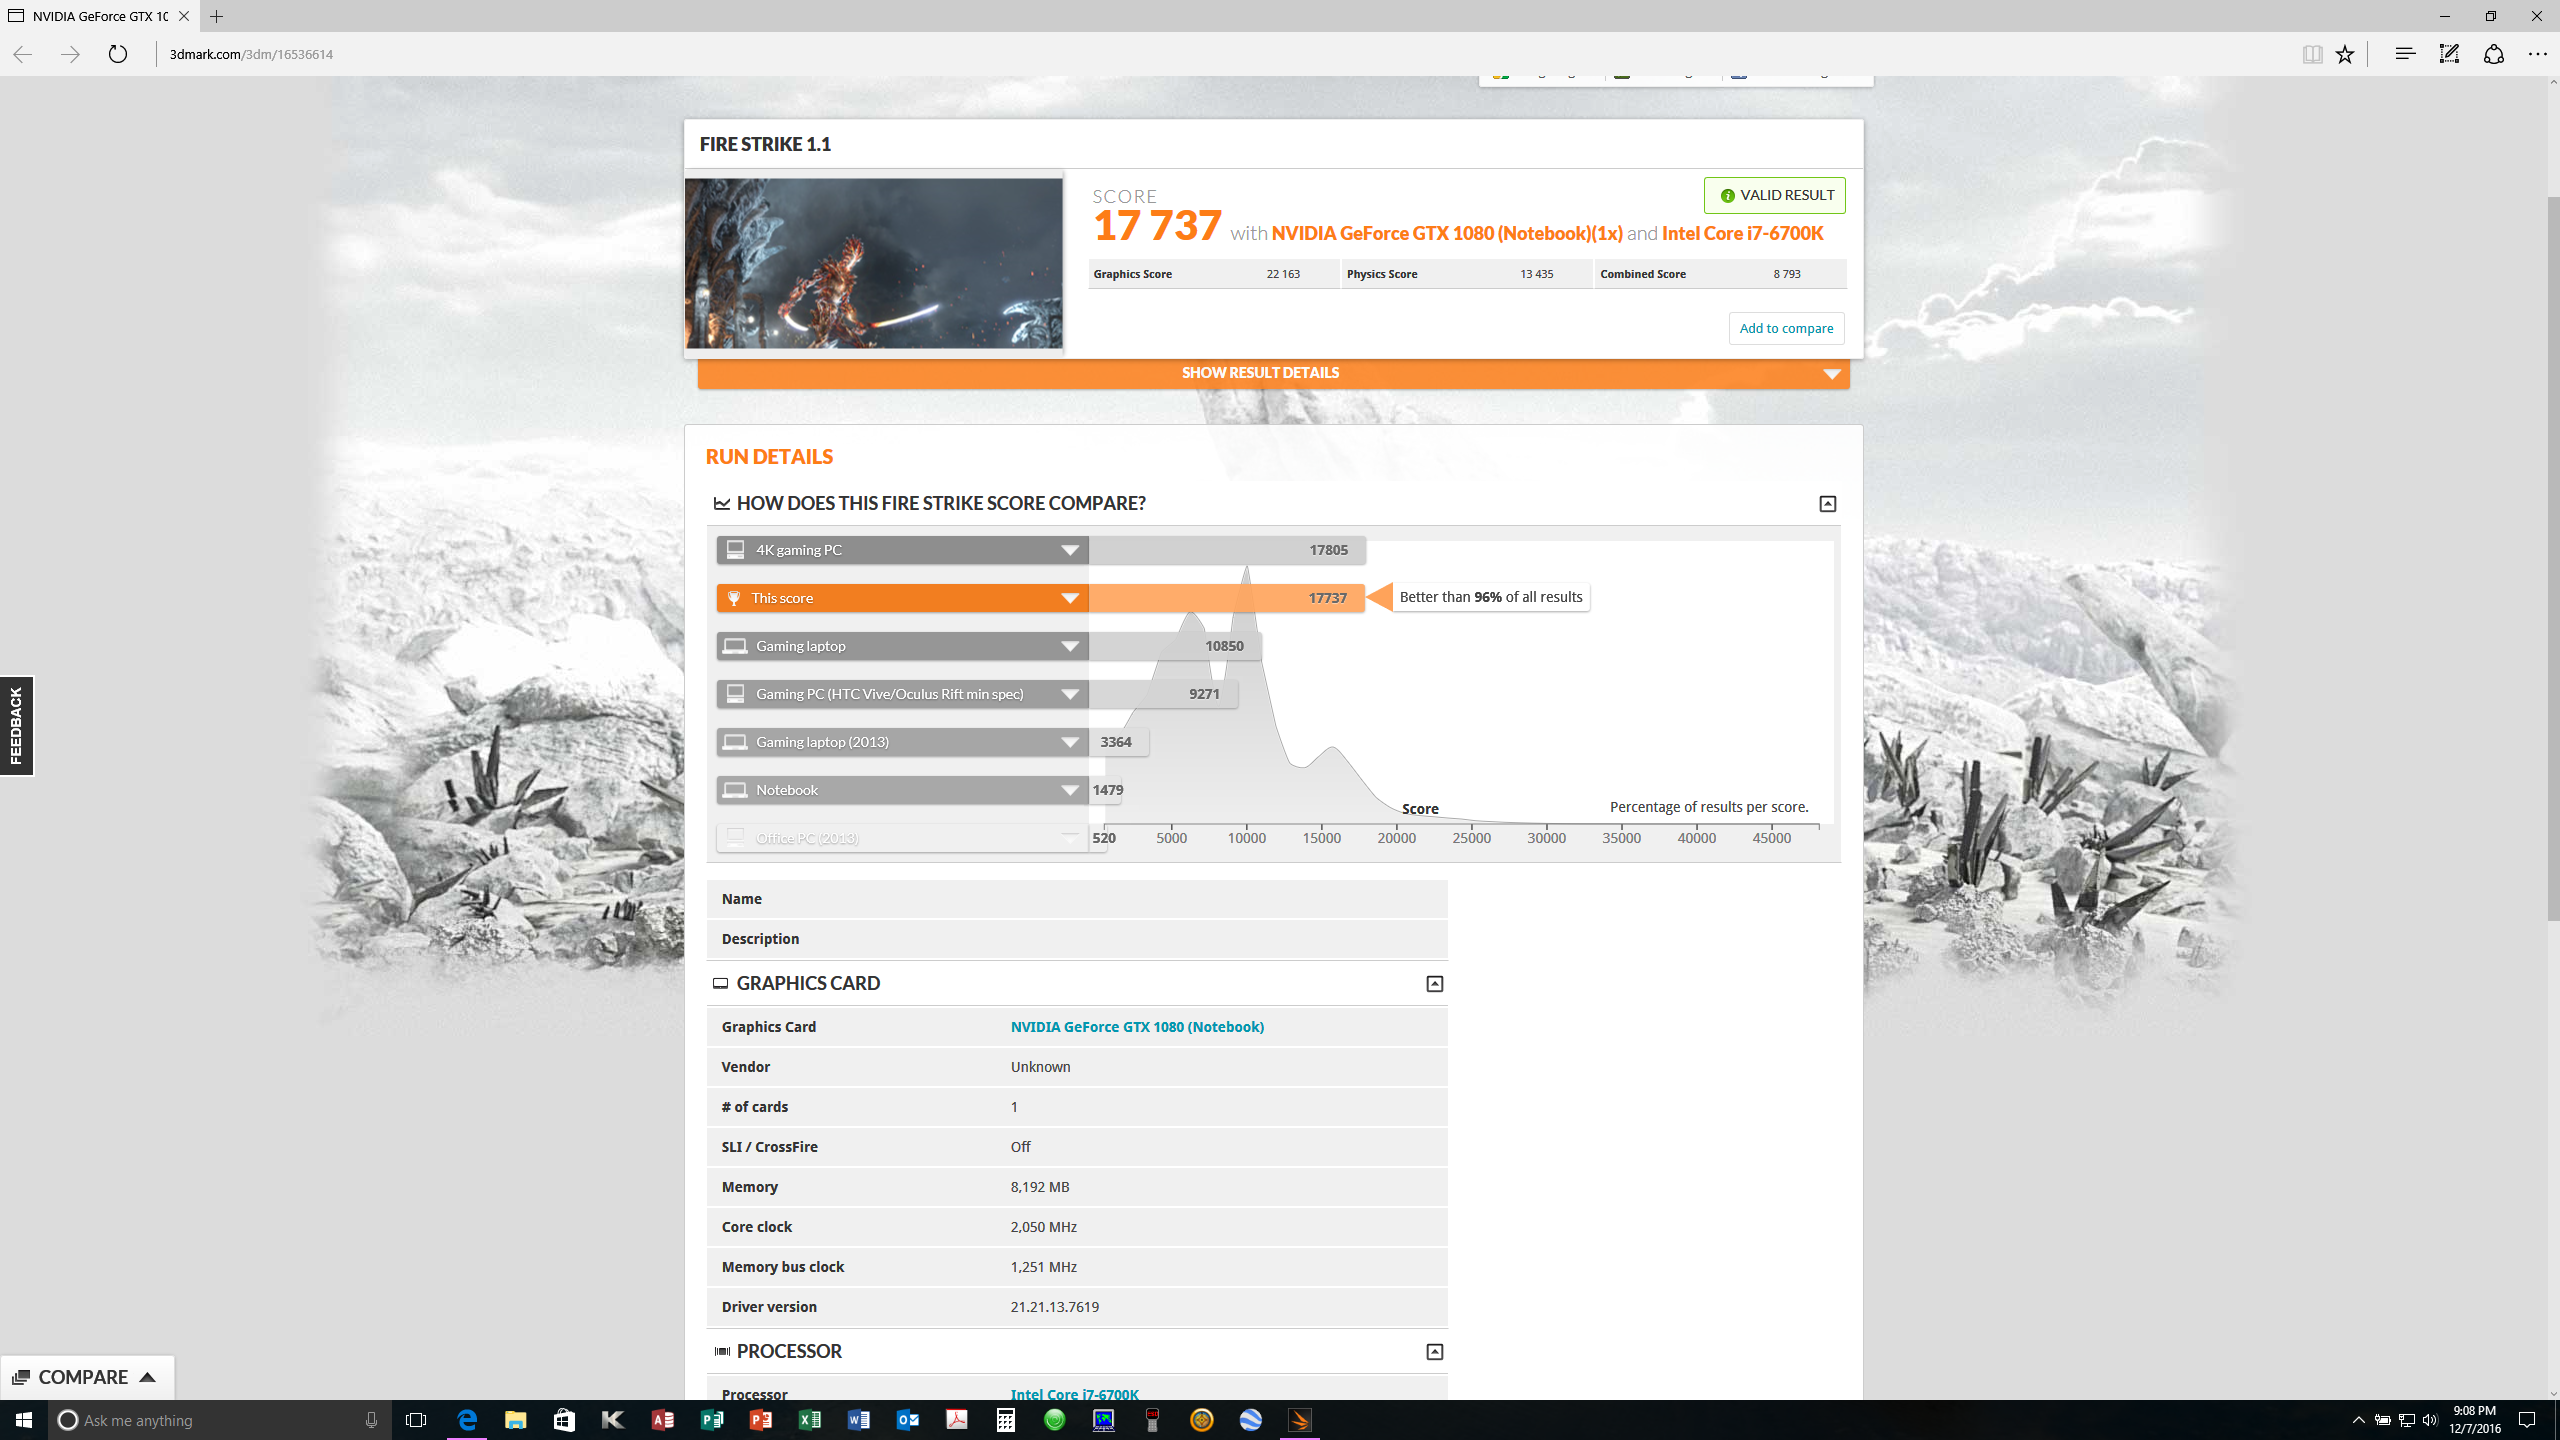Screen dimensions: 2560x1440
Task: Open File Explorer from the taskbar
Action: pos(515,1420)
